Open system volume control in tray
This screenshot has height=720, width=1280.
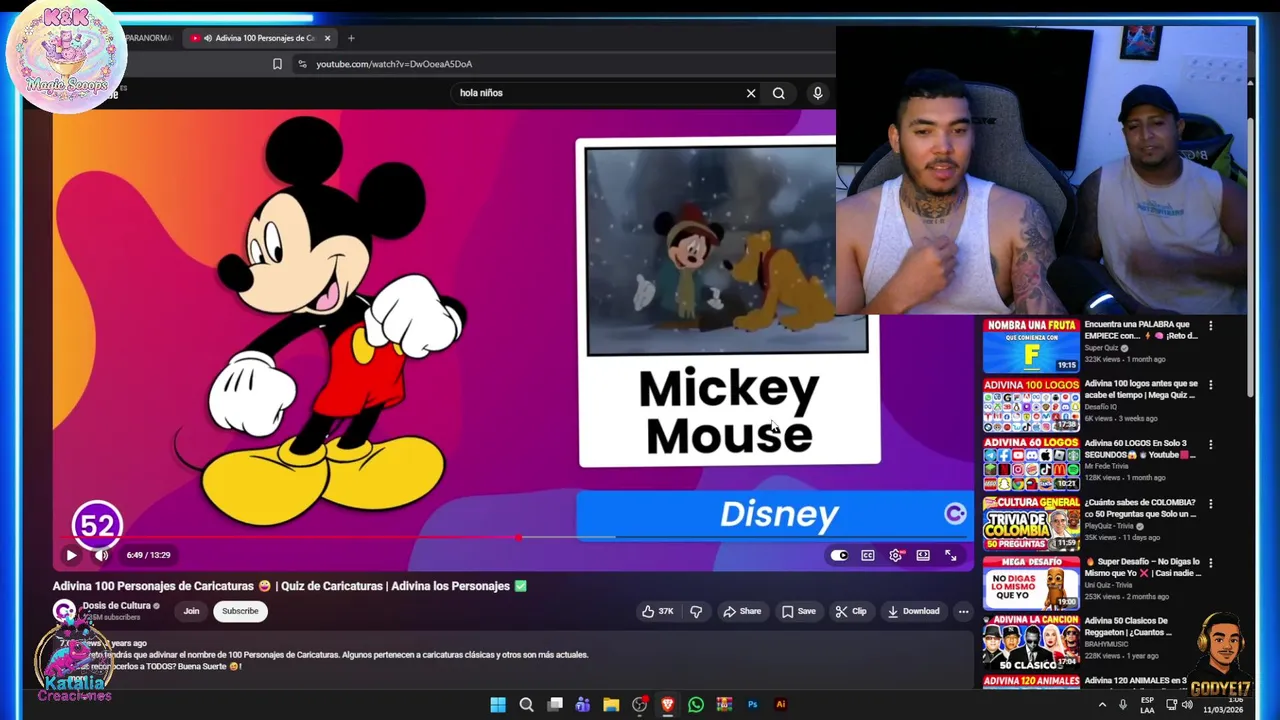point(1187,705)
